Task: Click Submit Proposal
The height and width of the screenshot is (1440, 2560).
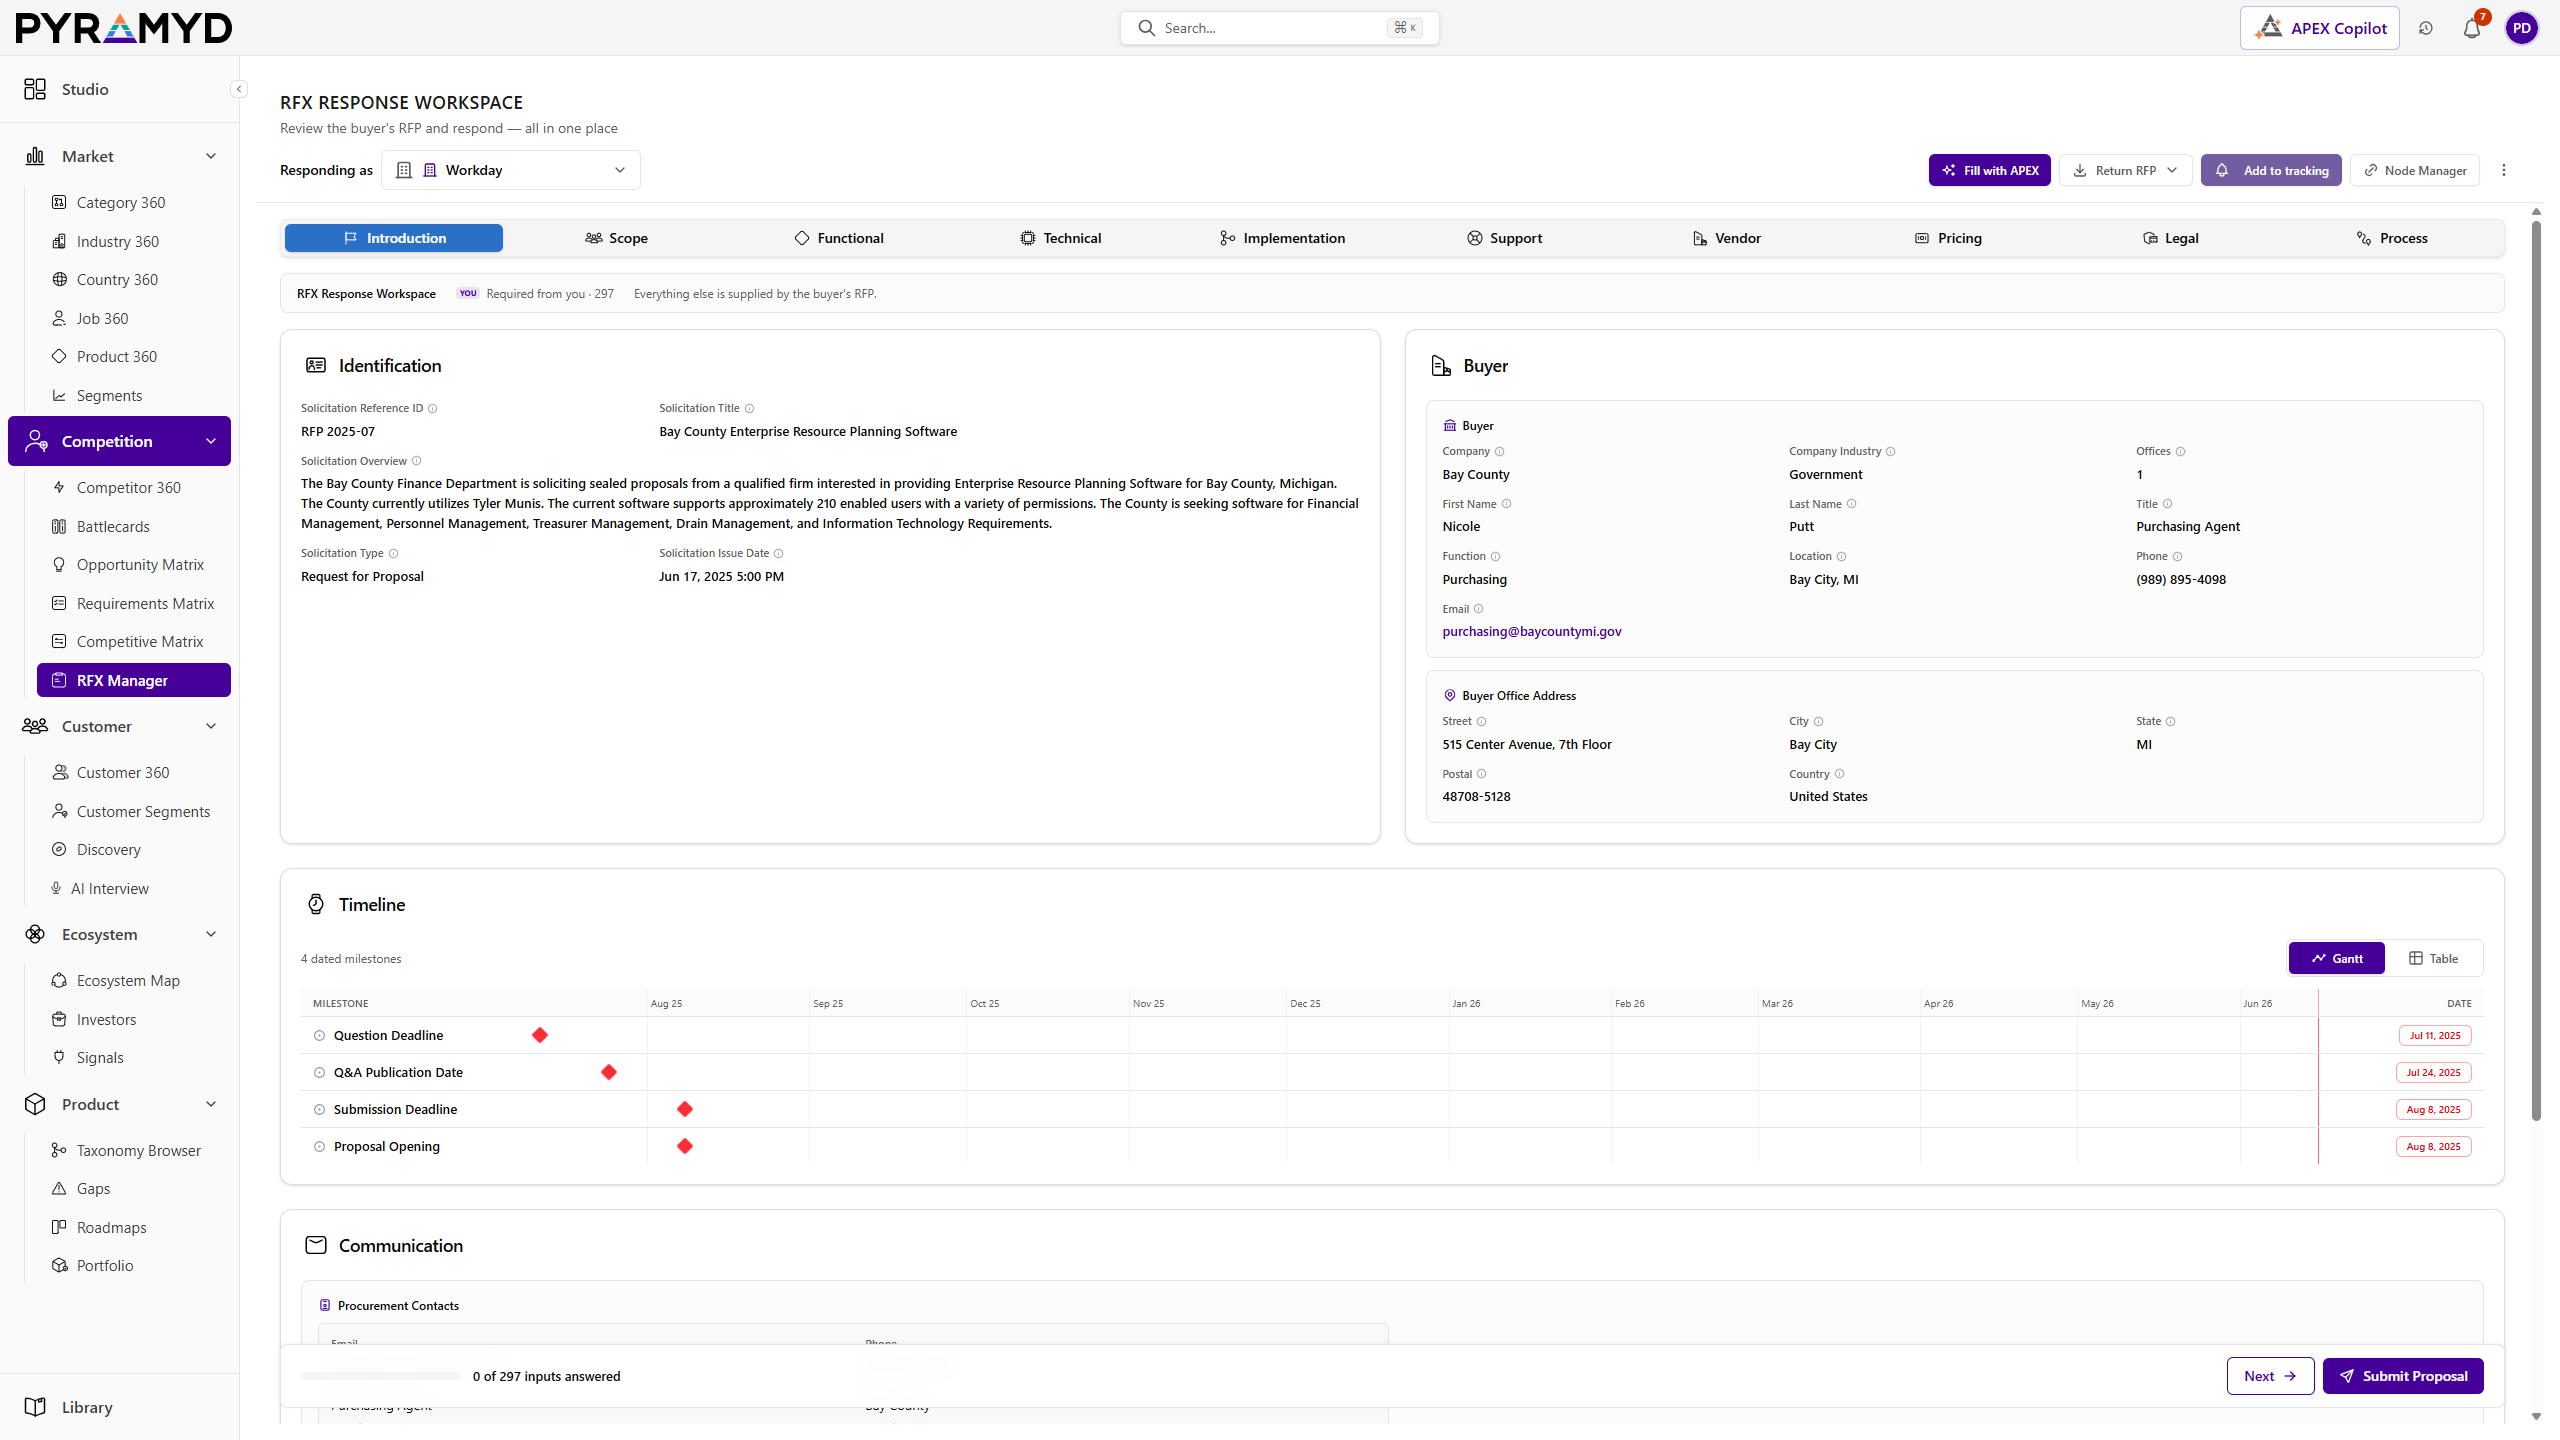Action: tap(2403, 1376)
